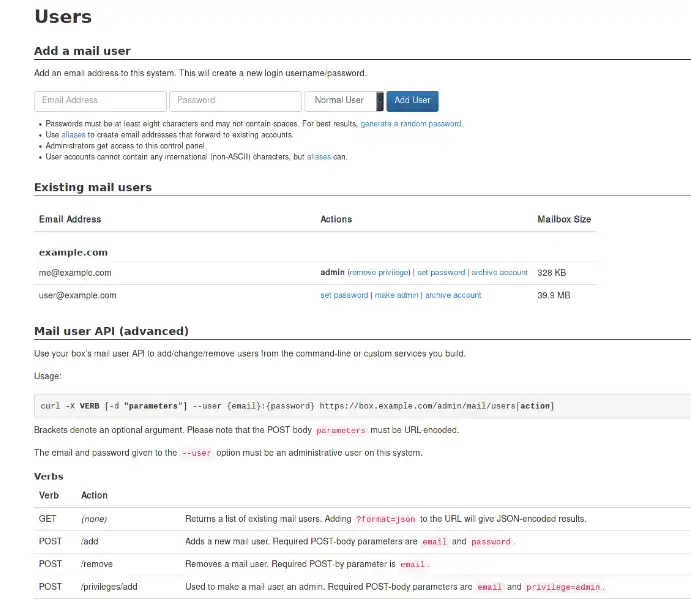Remove privilege from me@example.com
The height and width of the screenshot is (601, 691).
379,272
